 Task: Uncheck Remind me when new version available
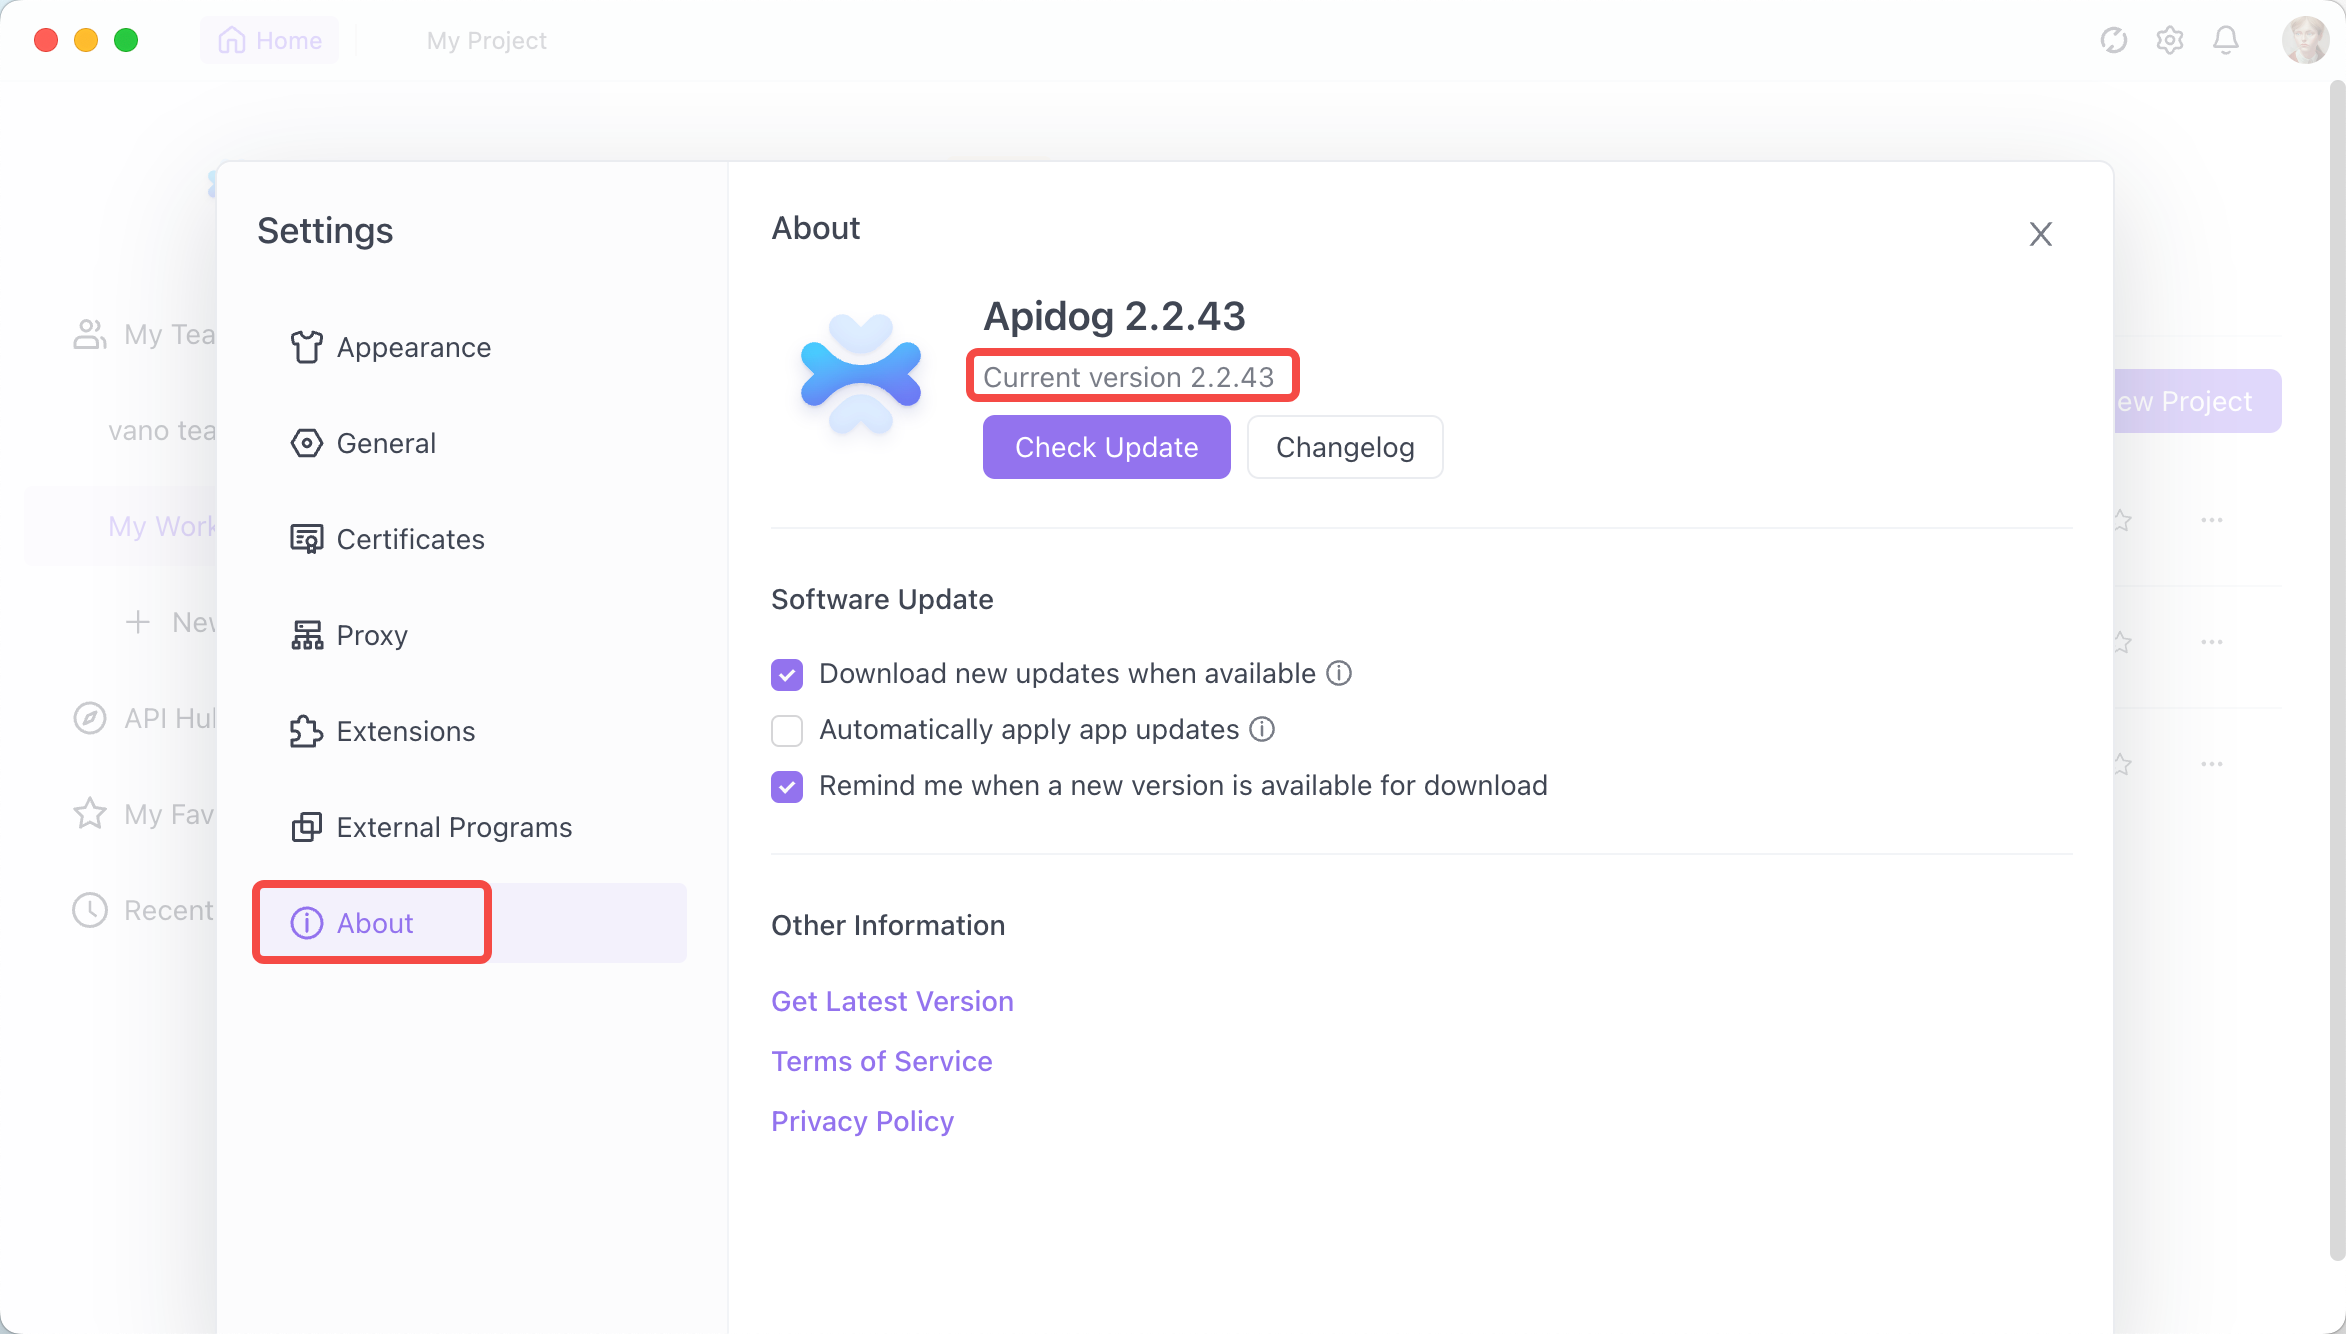pyautogui.click(x=787, y=787)
